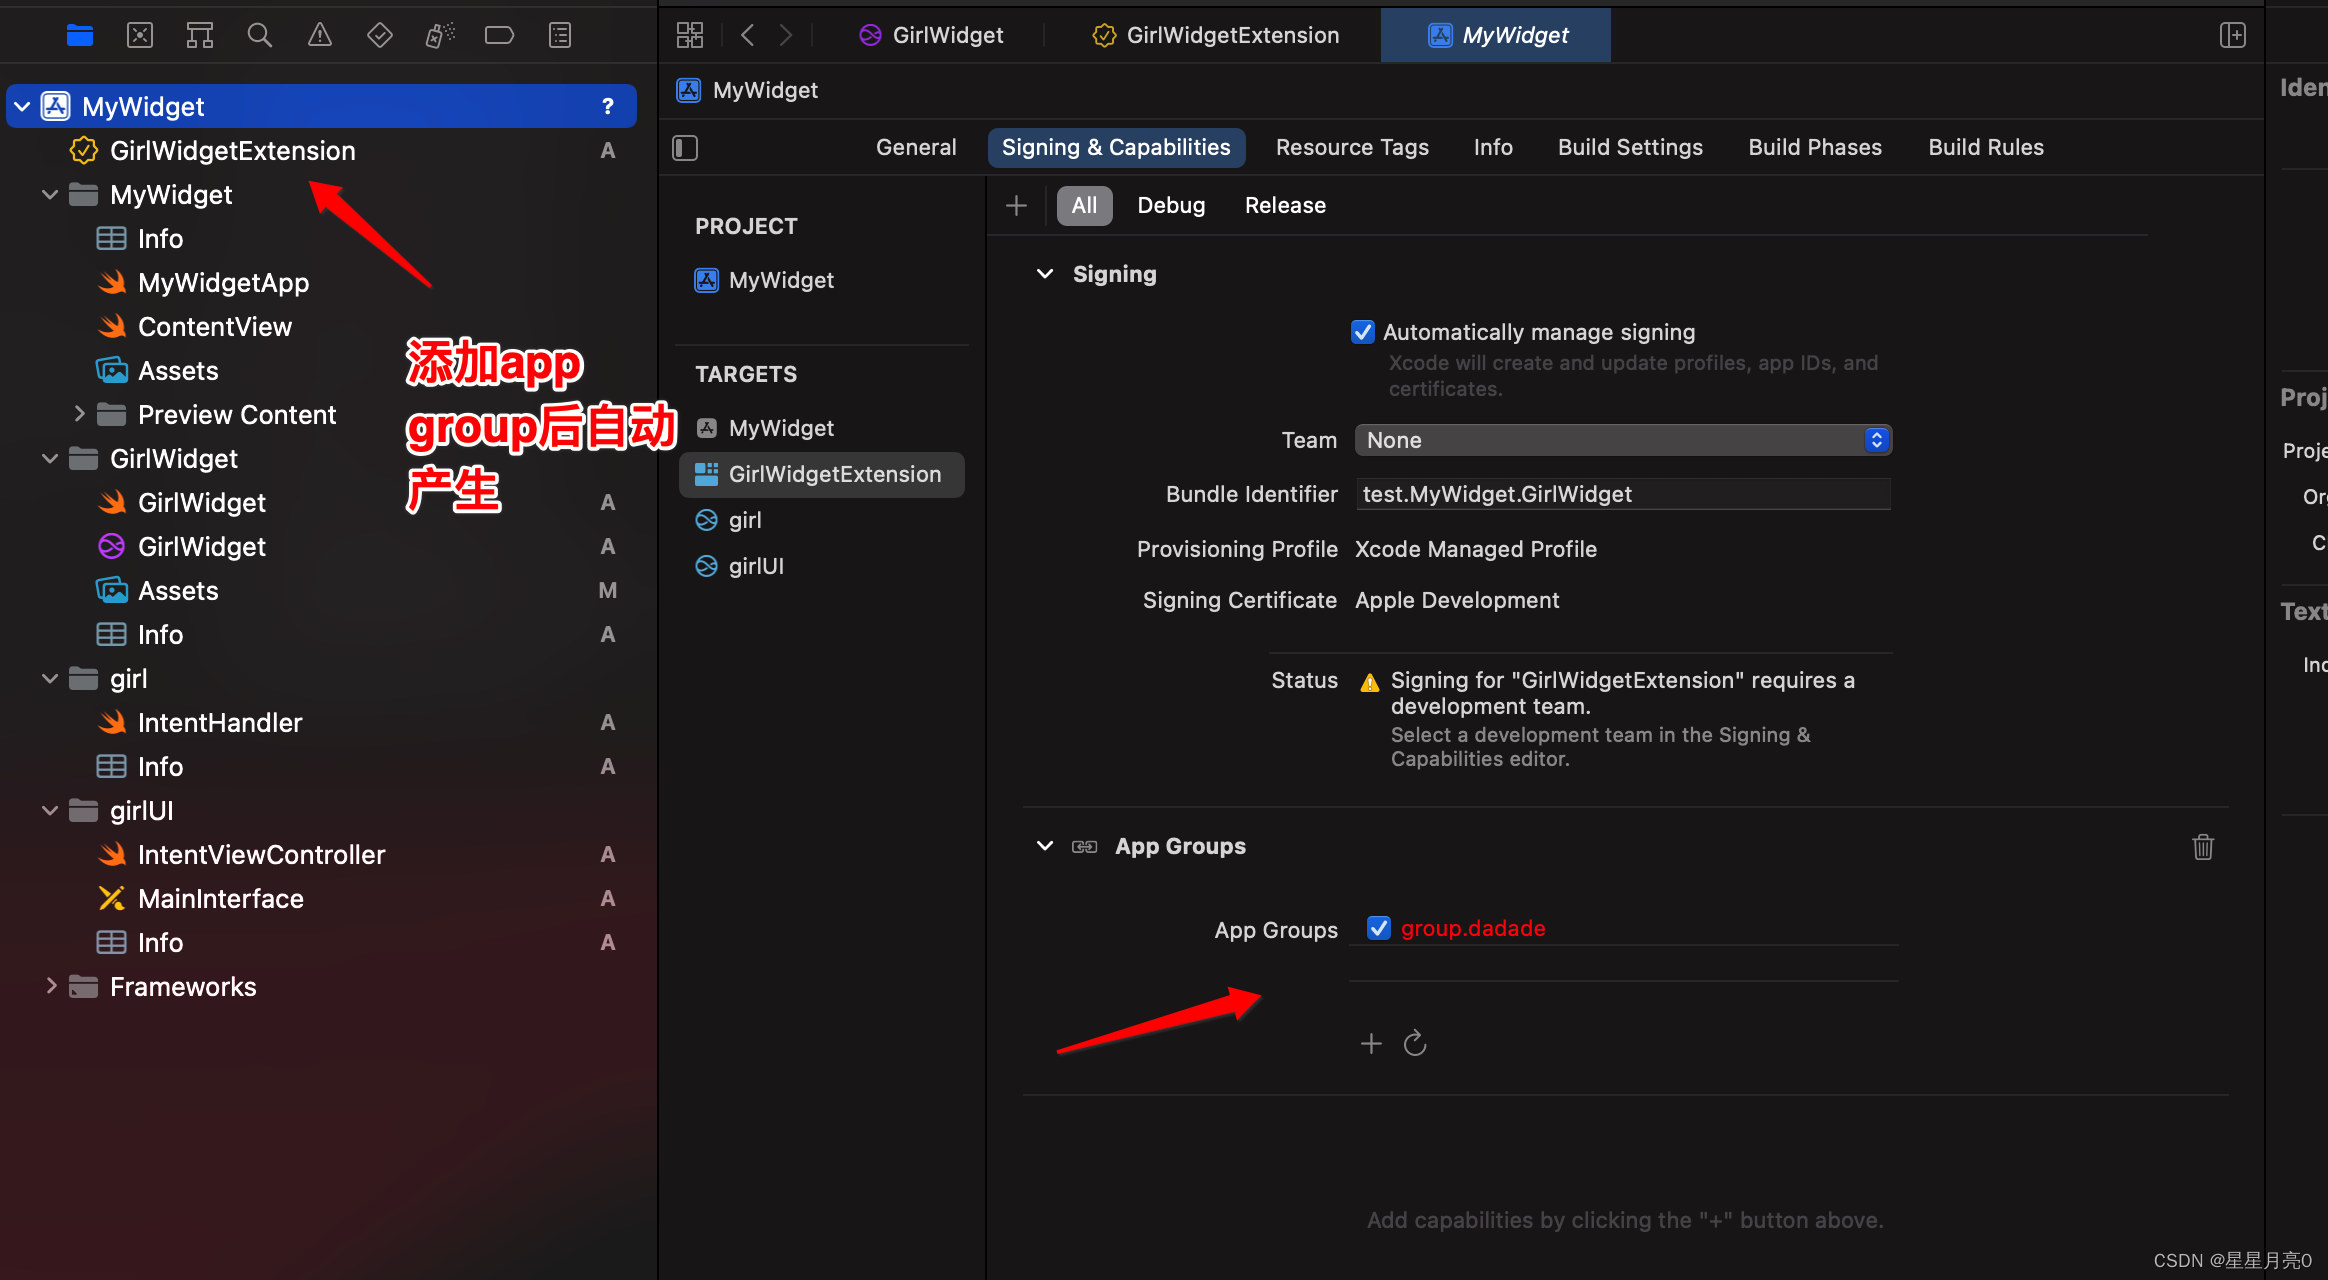Open the Report navigator icon
2328x1280 pixels.
coord(560,36)
